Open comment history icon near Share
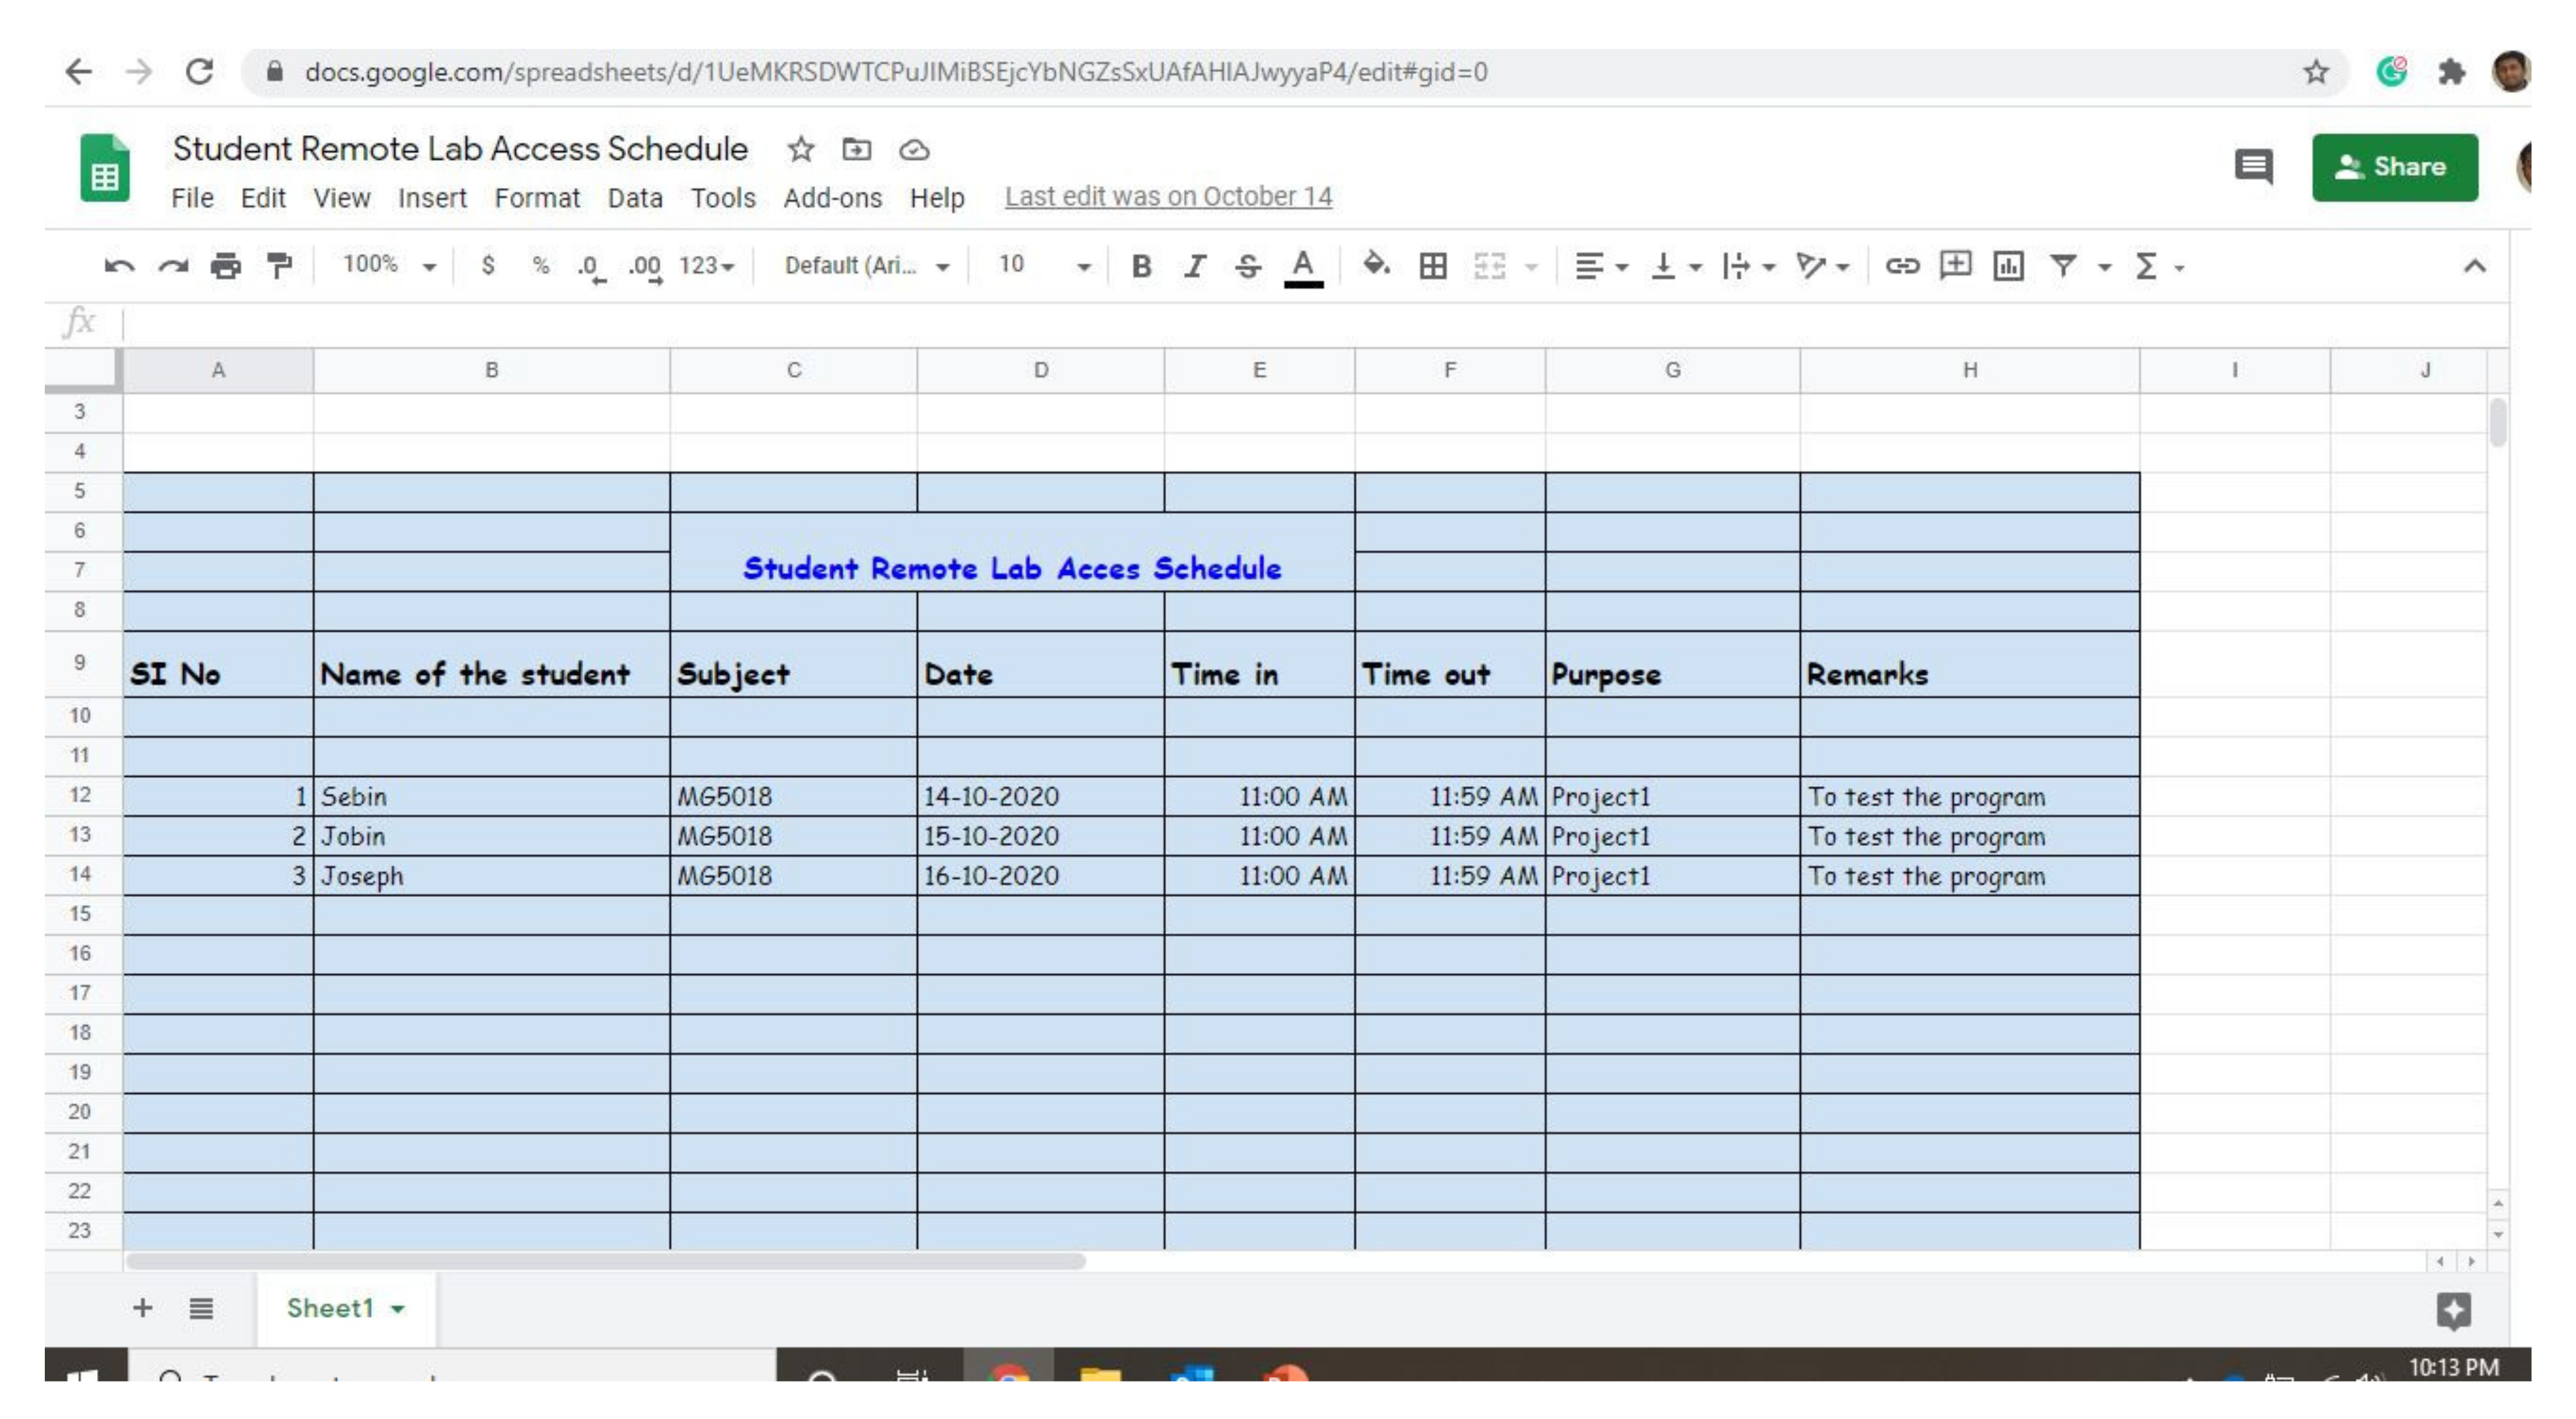 click(x=2253, y=167)
